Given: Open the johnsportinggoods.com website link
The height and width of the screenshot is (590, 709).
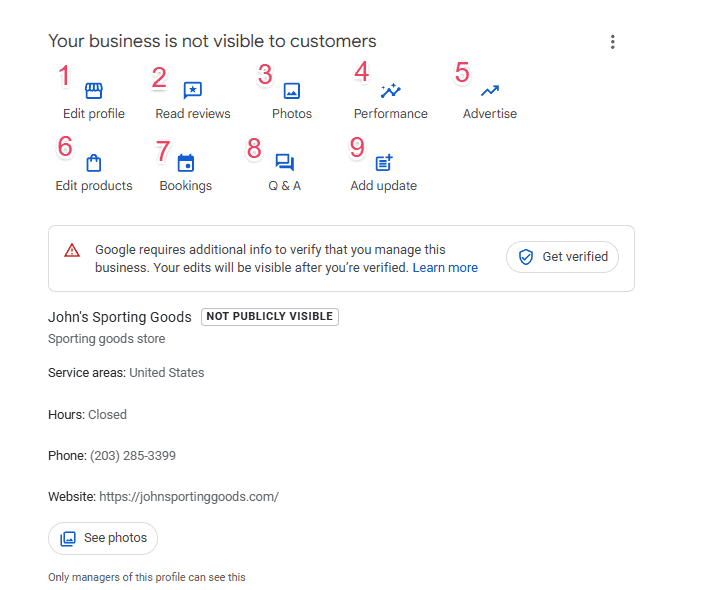Looking at the screenshot, I should [x=189, y=496].
